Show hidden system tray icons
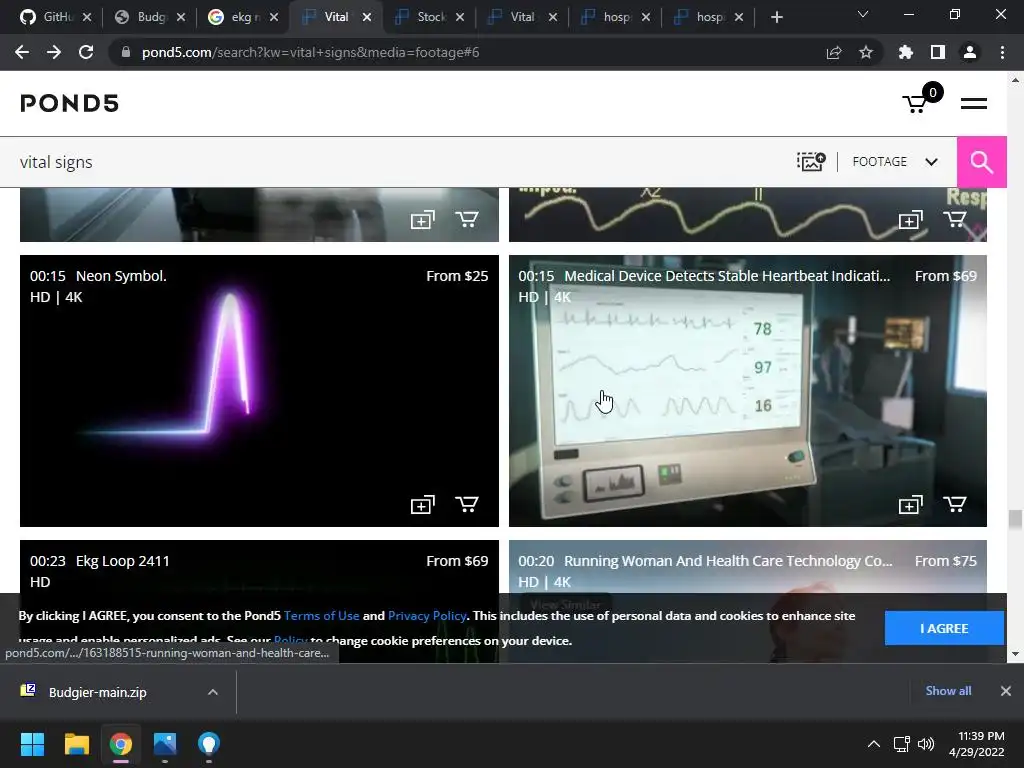This screenshot has height=768, width=1024. pos(874,744)
